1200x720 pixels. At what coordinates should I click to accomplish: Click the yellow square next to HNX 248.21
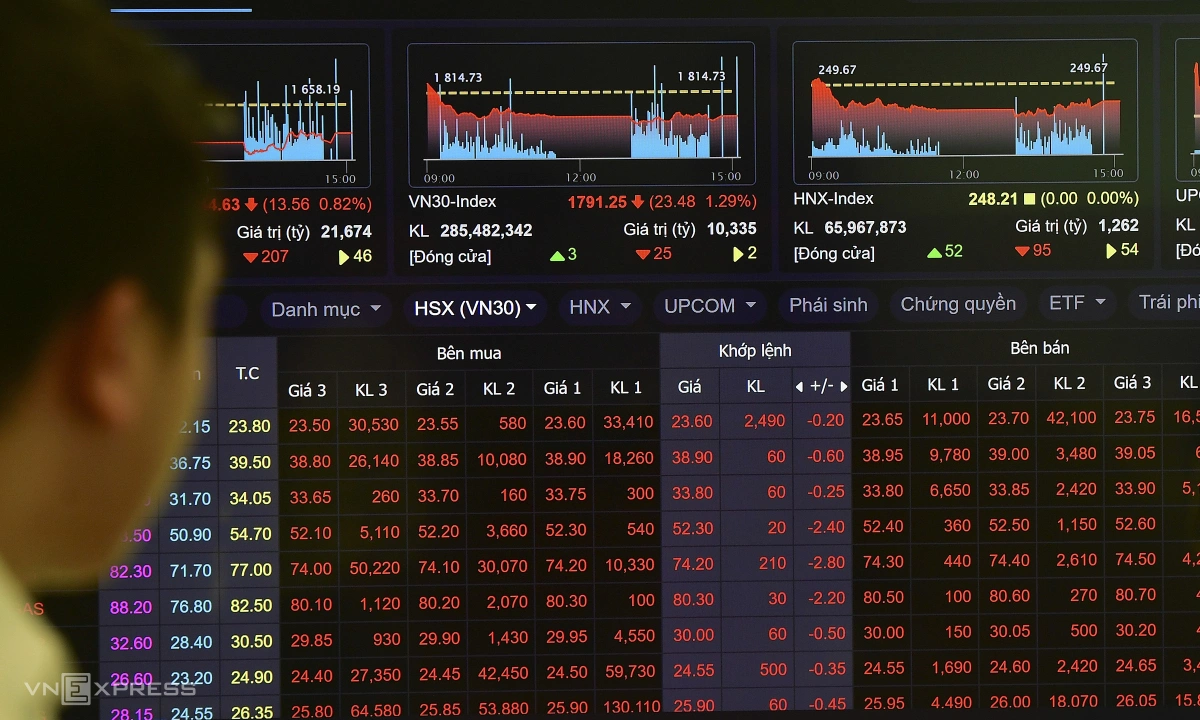pyautogui.click(x=1030, y=199)
